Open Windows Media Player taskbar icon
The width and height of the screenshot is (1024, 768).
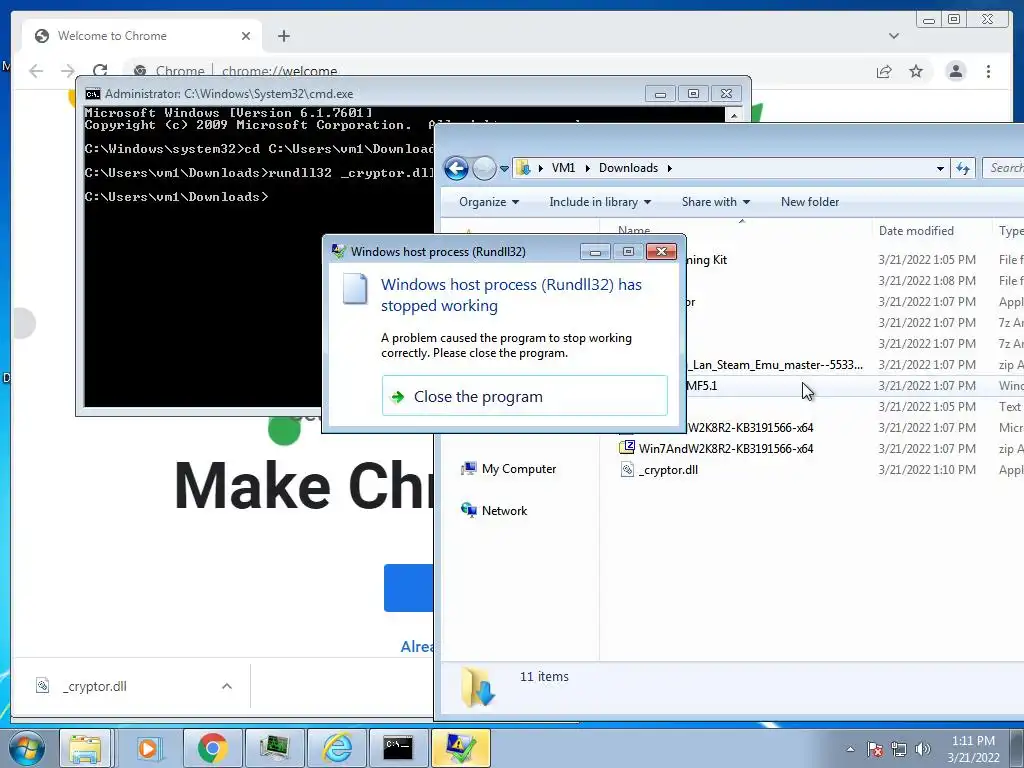click(148, 748)
